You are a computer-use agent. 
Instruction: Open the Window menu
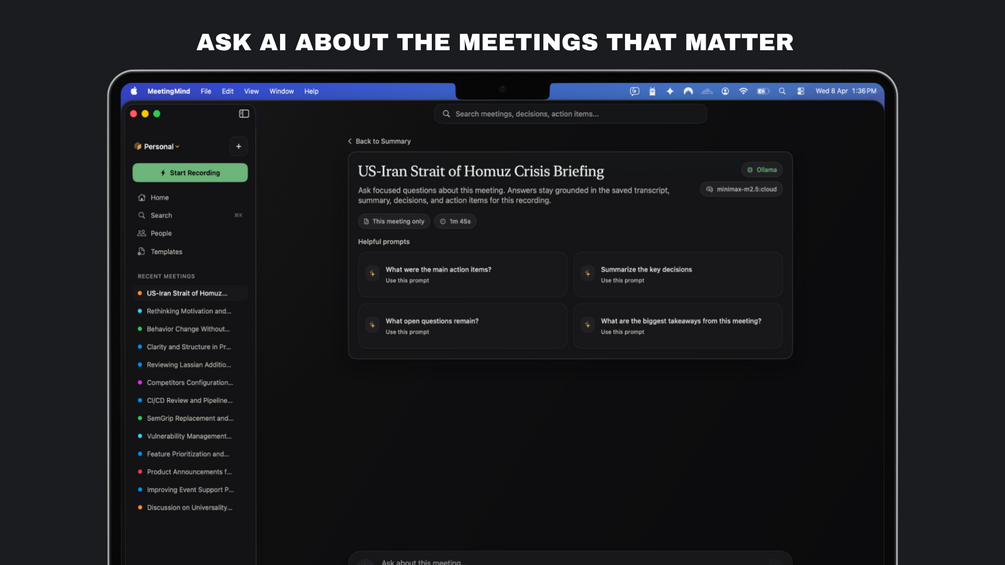[281, 92]
